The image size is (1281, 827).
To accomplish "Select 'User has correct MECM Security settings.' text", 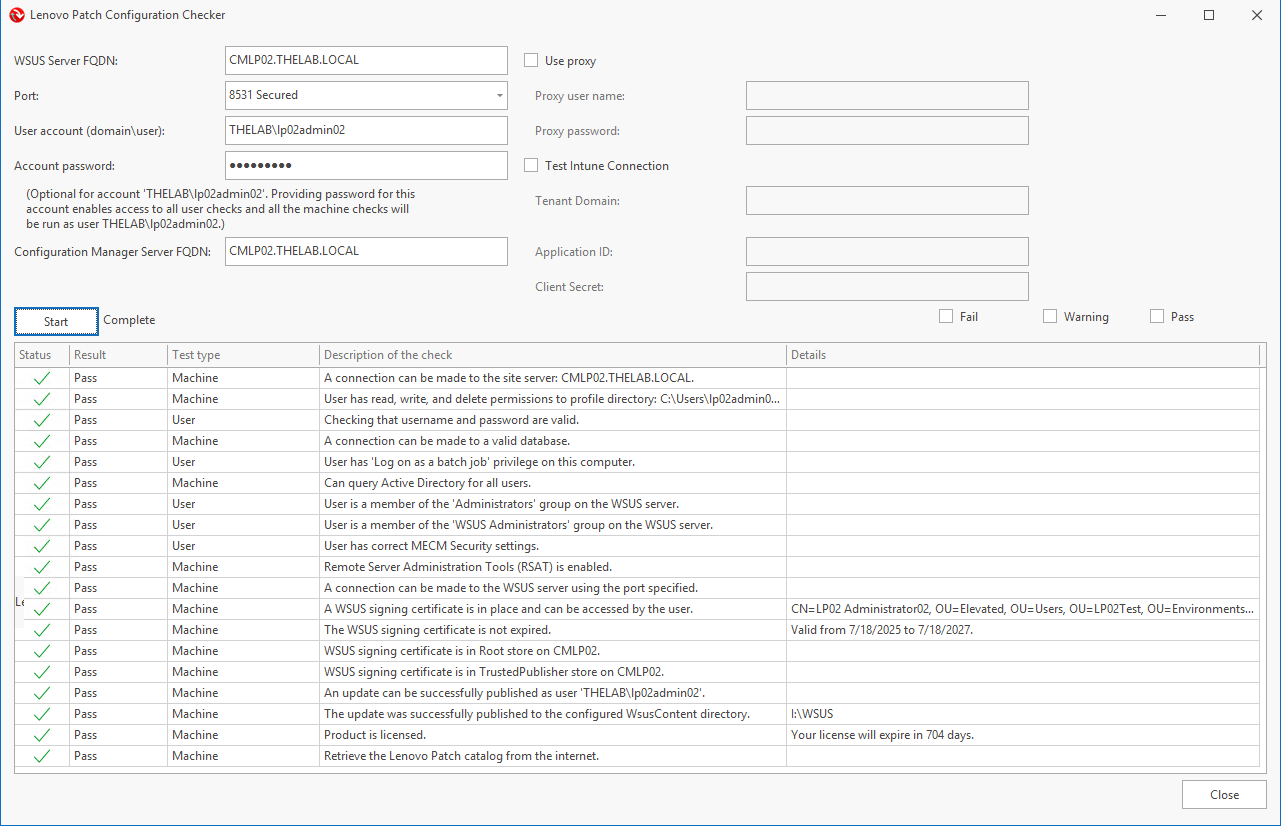I will coord(431,546).
